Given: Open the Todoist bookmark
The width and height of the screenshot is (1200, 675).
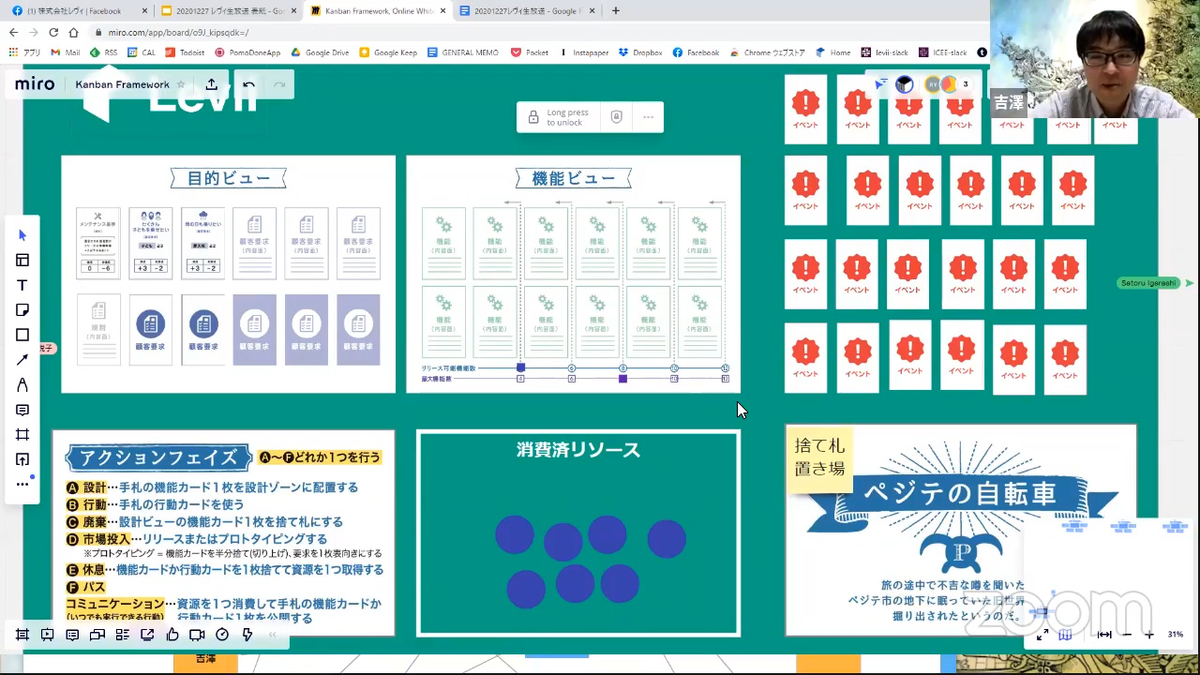Looking at the screenshot, I should pos(185,52).
